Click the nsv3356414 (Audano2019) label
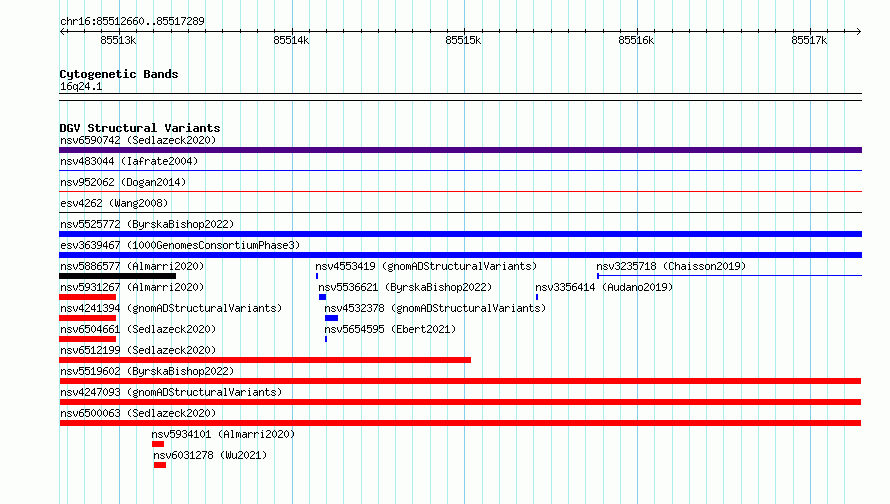 604,287
